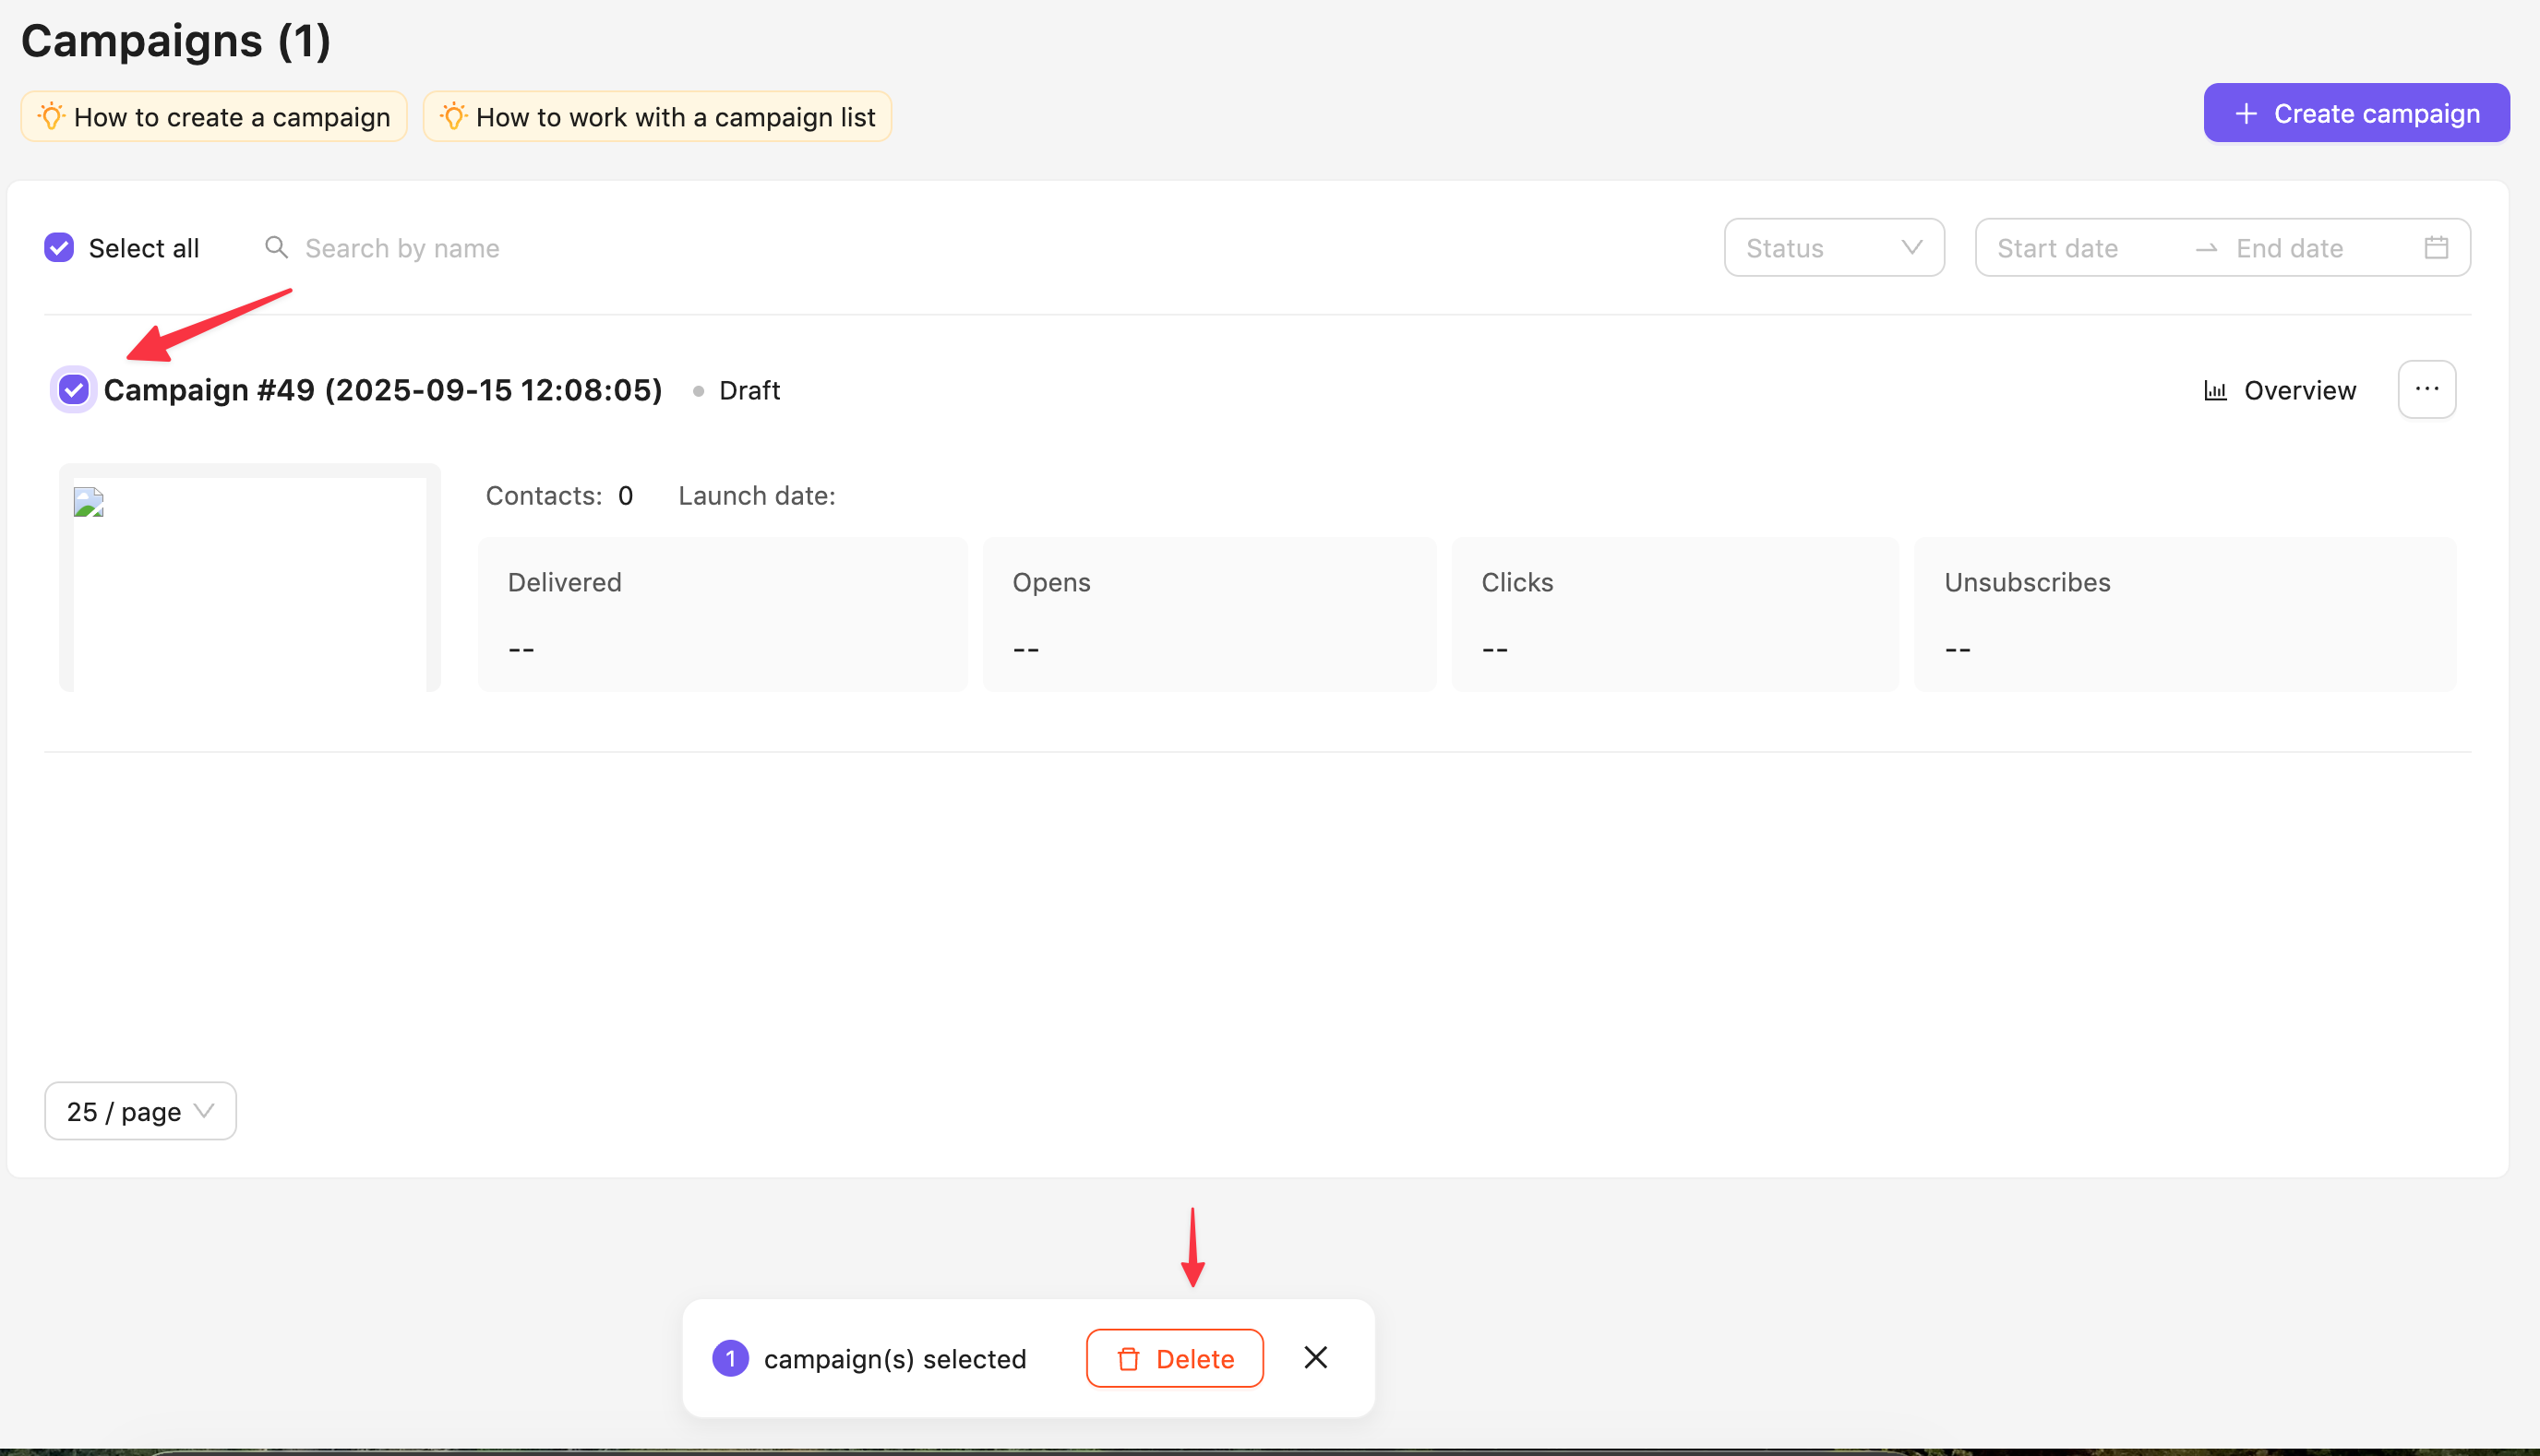
Task: Expand the Status filter dropdown
Action: coord(1833,247)
